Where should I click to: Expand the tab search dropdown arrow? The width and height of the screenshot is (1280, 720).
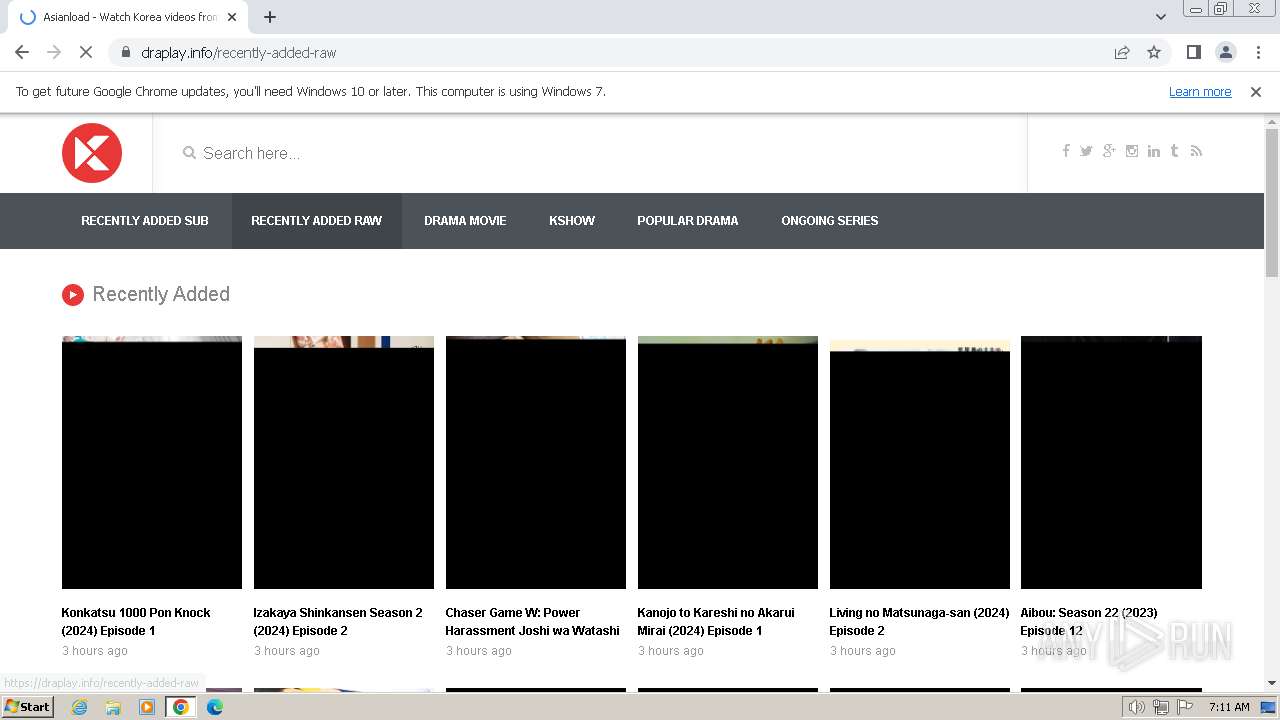point(1160,17)
